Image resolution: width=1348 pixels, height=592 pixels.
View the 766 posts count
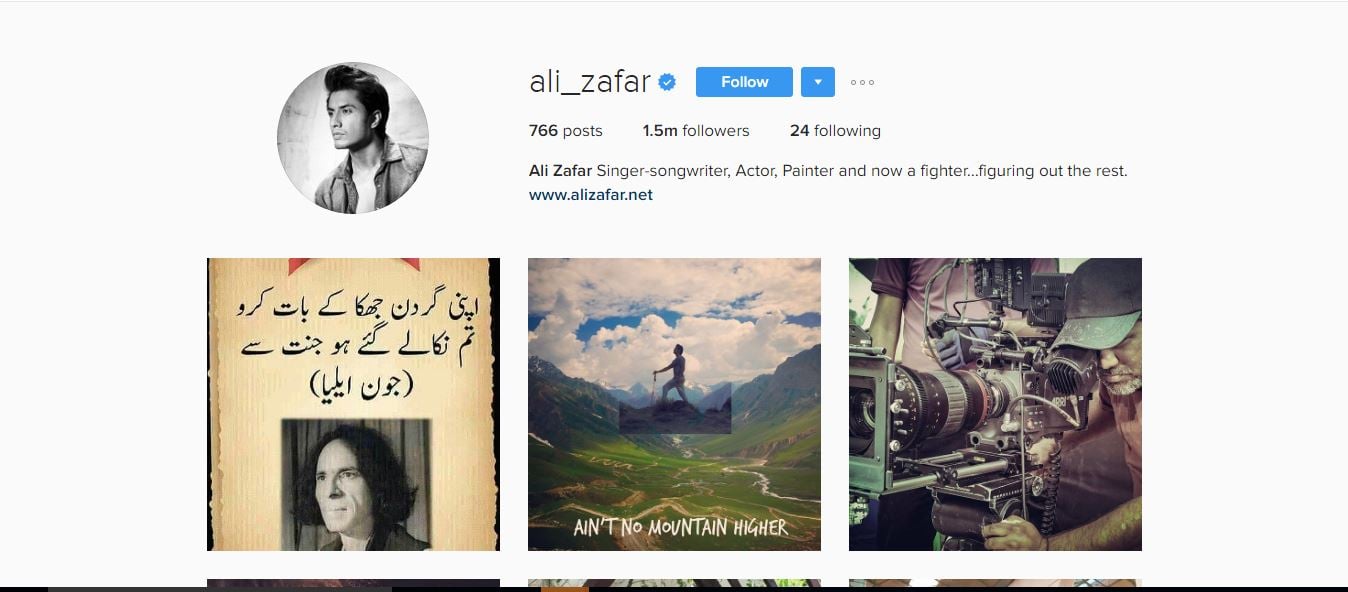tap(566, 131)
